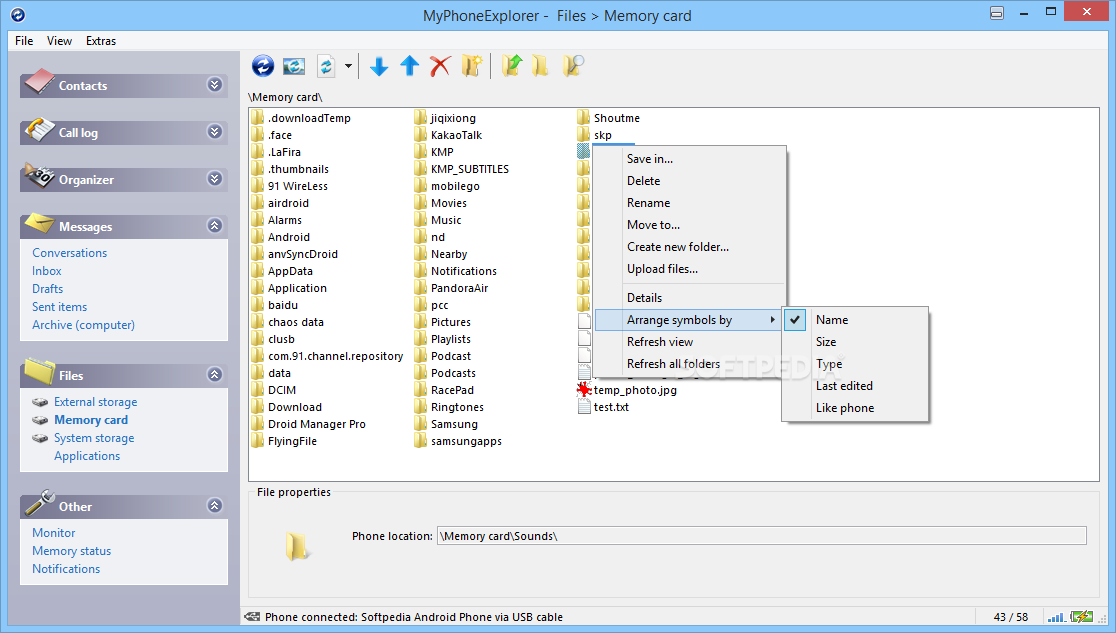The height and width of the screenshot is (633, 1116).
Task: Open the File menu
Action: coord(24,41)
